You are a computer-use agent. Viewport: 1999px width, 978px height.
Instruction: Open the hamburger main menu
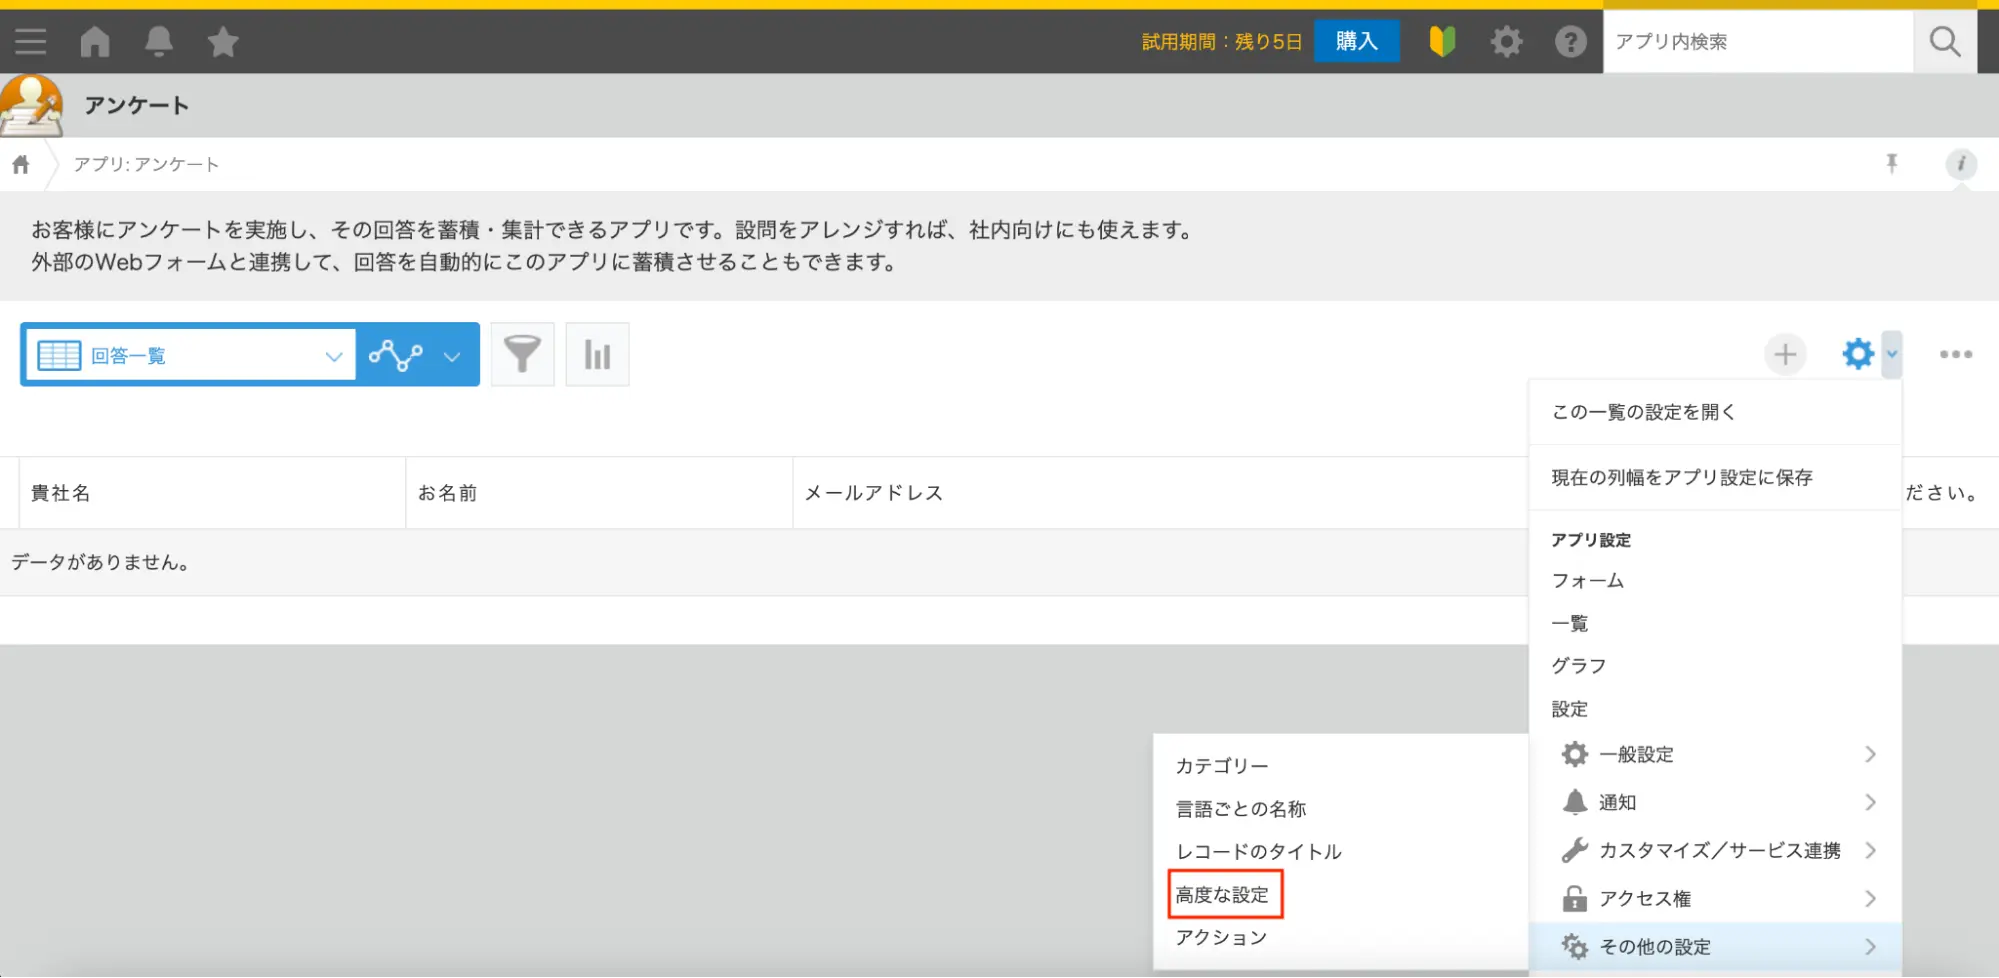click(x=30, y=41)
